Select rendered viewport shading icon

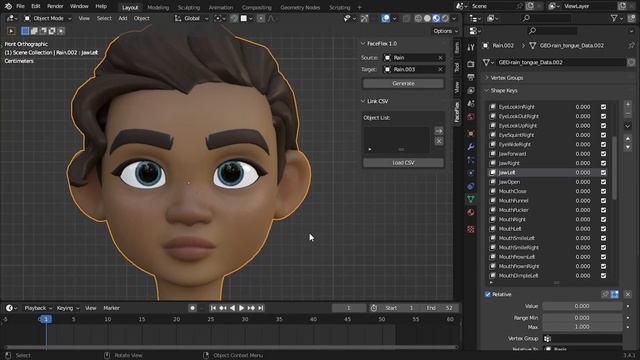click(x=445, y=18)
